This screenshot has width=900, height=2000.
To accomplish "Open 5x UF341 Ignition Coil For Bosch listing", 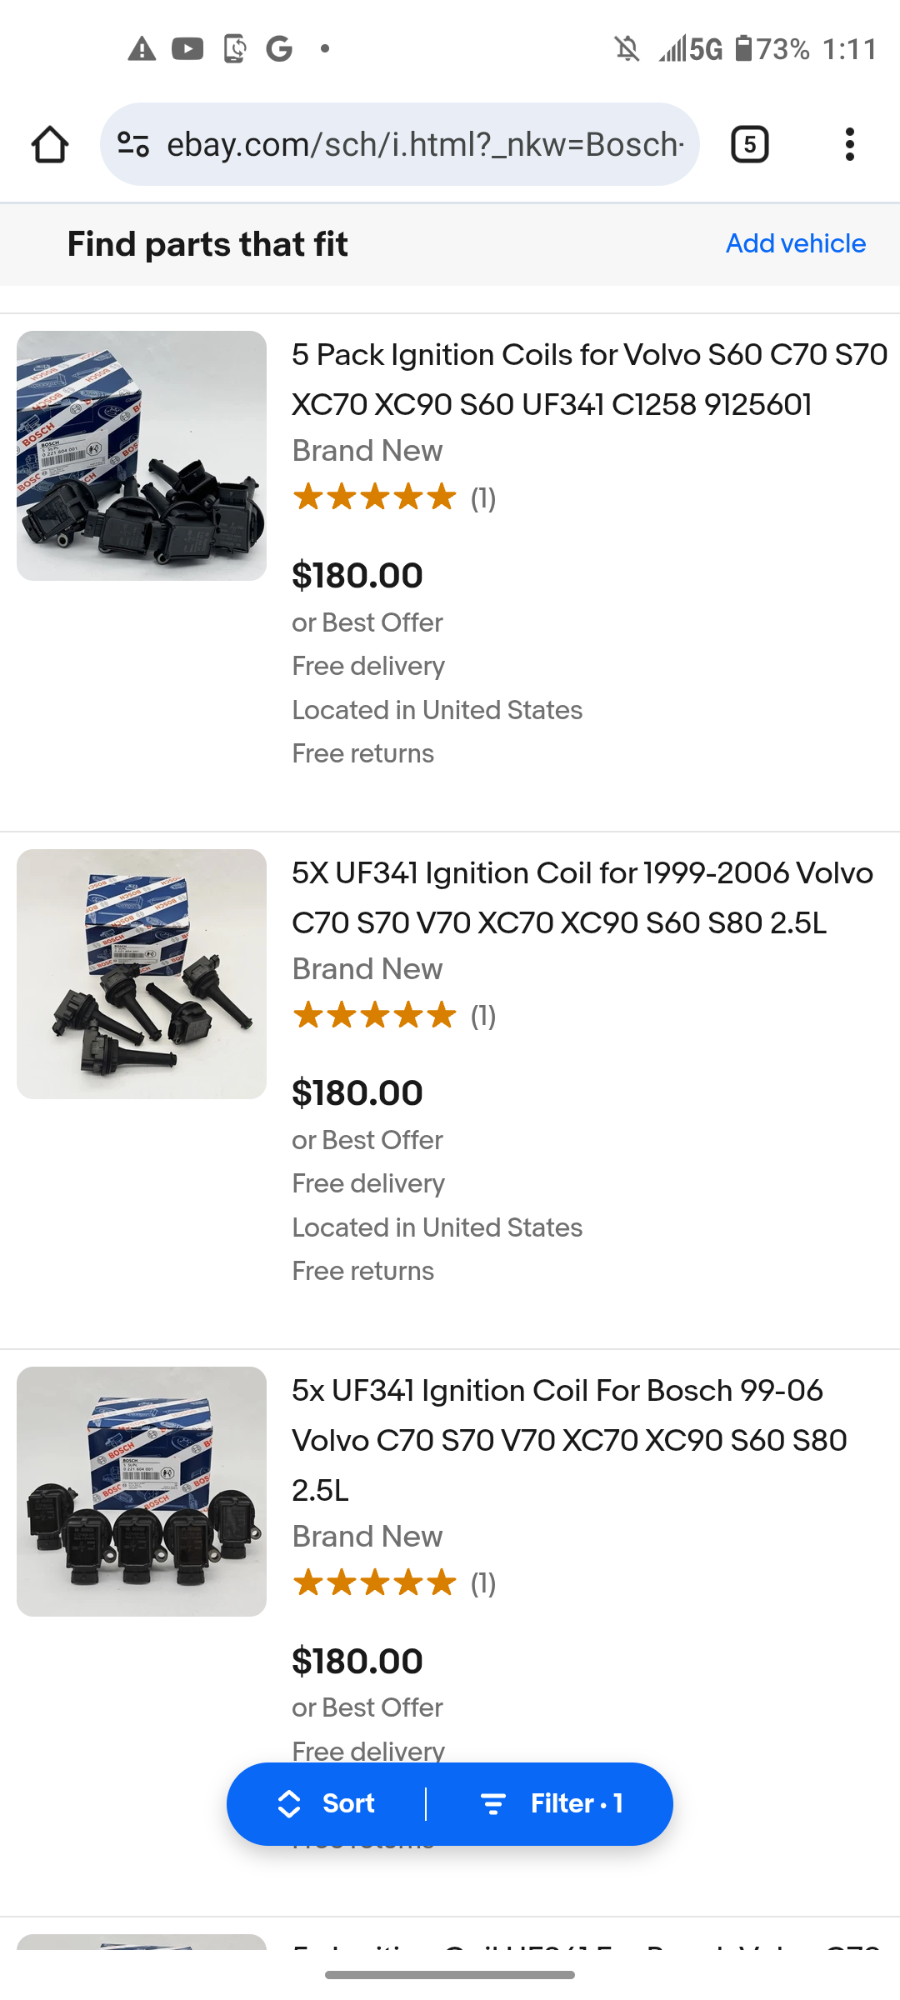I will 568,1439.
